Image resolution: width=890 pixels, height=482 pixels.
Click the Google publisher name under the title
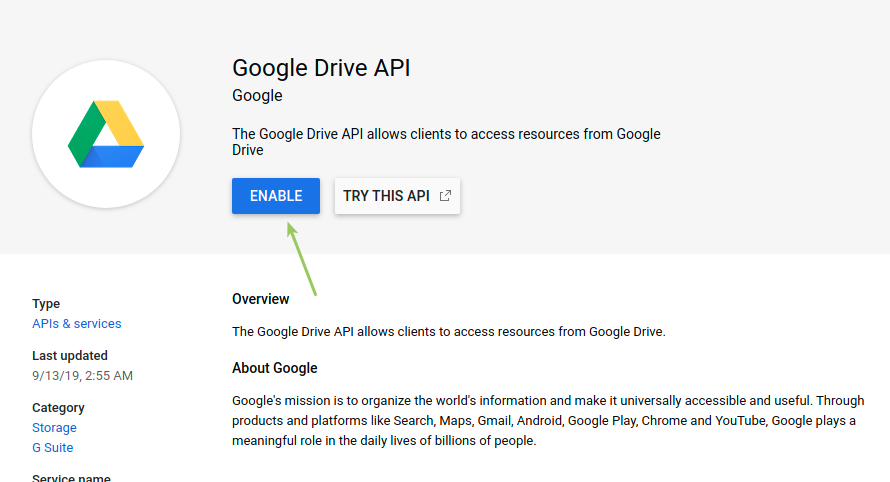pyautogui.click(x=257, y=95)
